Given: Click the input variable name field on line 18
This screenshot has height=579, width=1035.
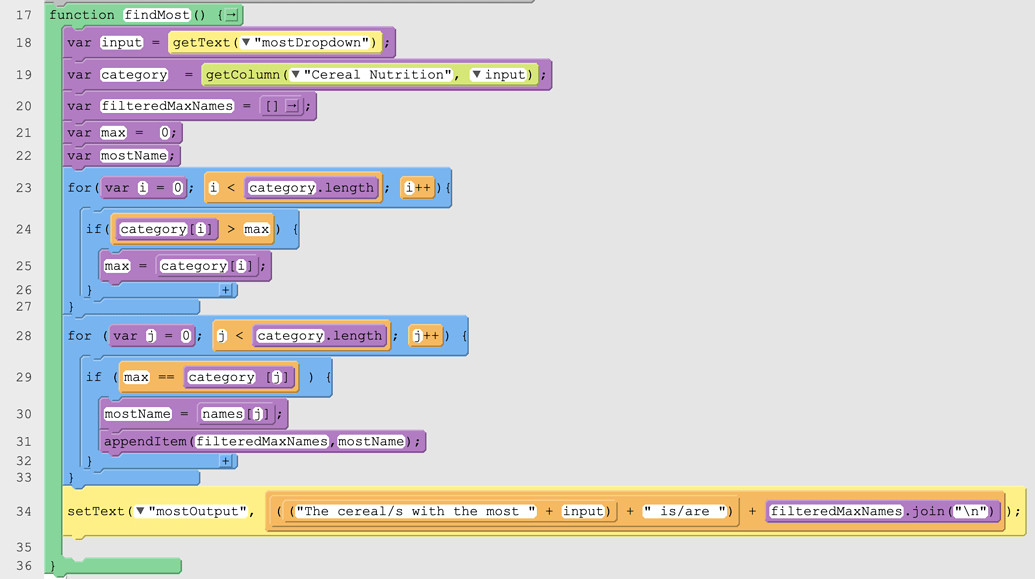Looking at the screenshot, I should pyautogui.click(x=120, y=42).
